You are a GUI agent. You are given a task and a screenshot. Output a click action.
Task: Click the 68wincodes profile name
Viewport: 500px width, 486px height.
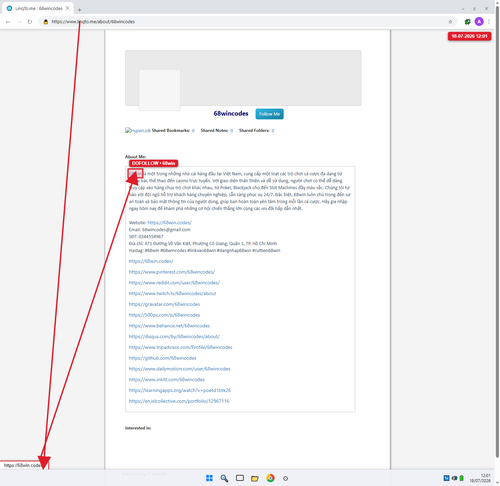click(231, 114)
